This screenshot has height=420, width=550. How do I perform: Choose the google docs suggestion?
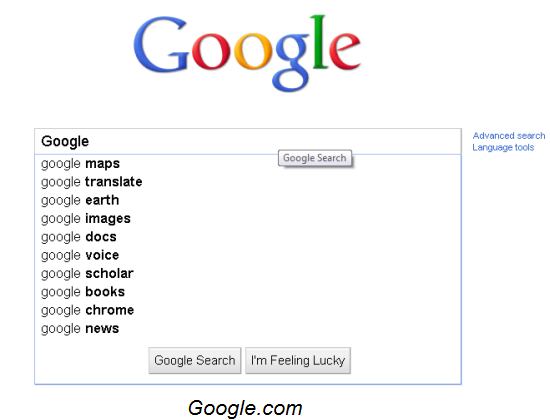[248, 237]
